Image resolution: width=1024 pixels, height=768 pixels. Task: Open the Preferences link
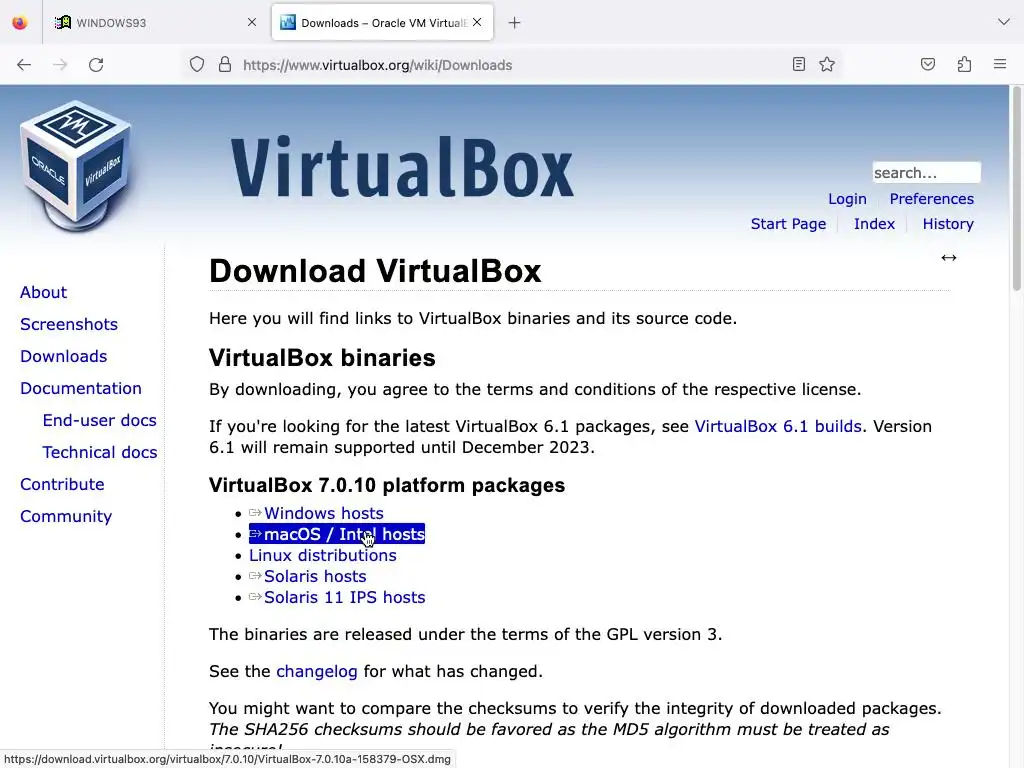[x=931, y=199]
